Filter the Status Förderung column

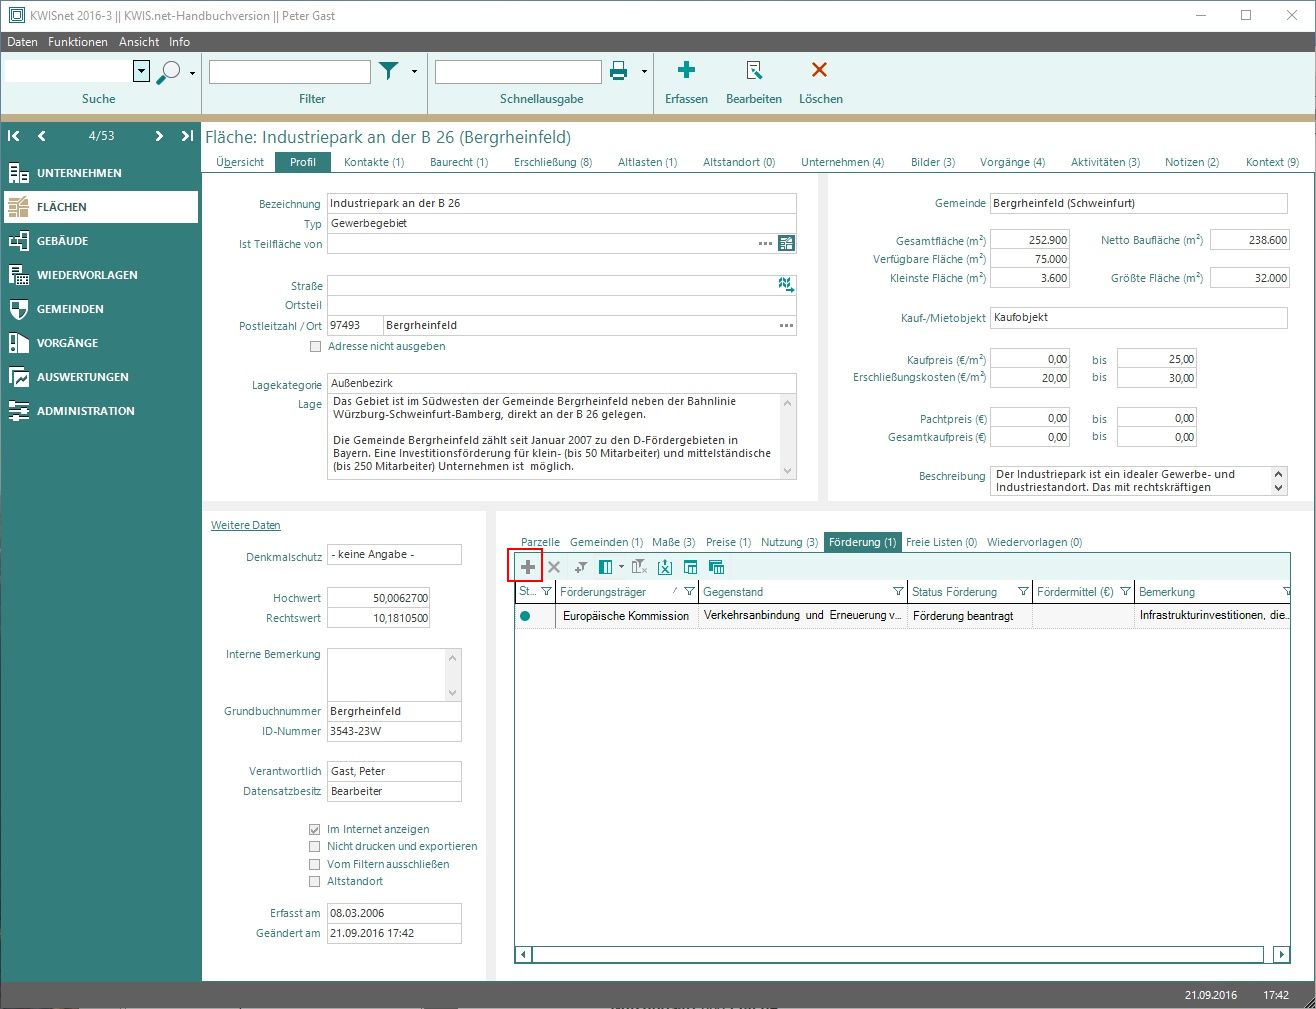click(x=1023, y=592)
